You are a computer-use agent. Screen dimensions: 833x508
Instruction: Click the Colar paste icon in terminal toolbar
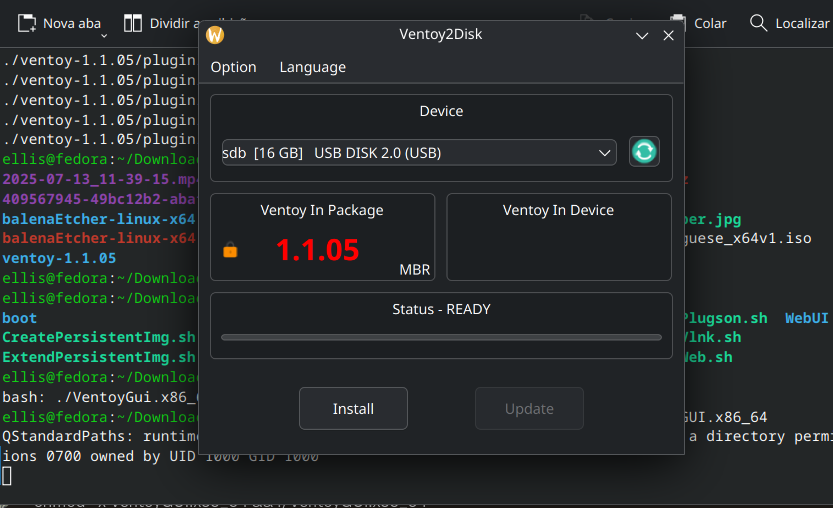click(x=678, y=23)
